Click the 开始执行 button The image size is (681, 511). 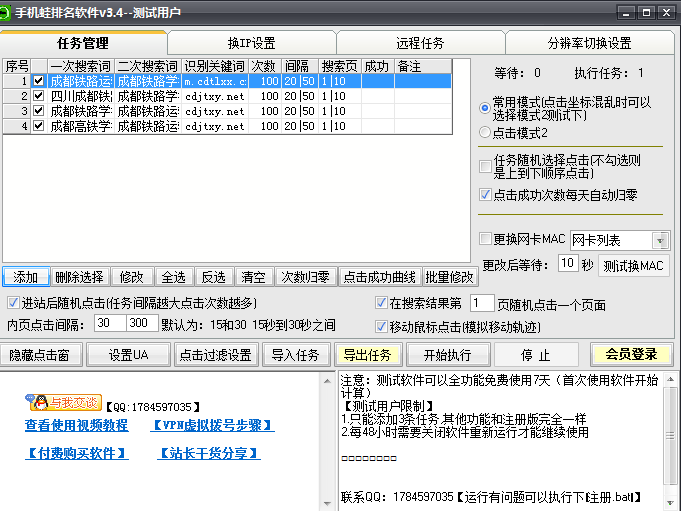(447, 354)
